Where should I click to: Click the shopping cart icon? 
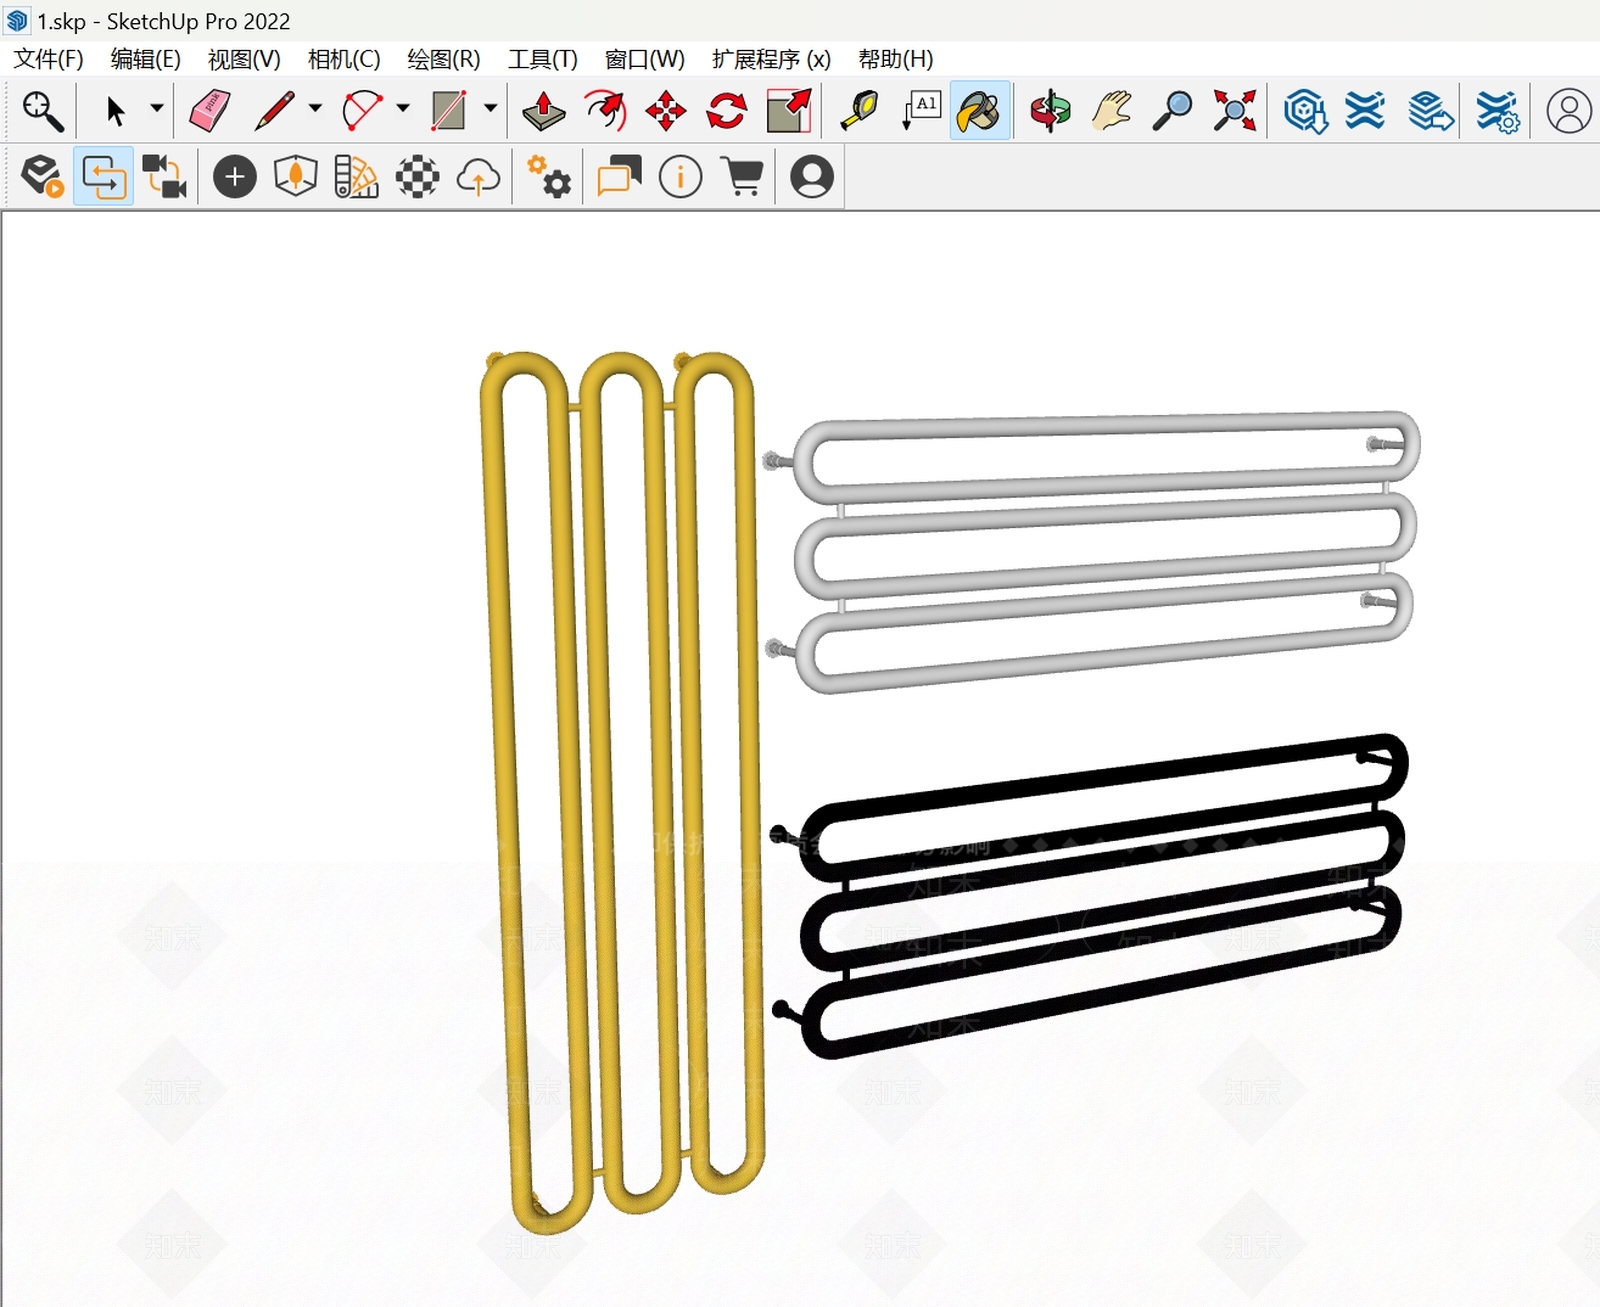742,177
